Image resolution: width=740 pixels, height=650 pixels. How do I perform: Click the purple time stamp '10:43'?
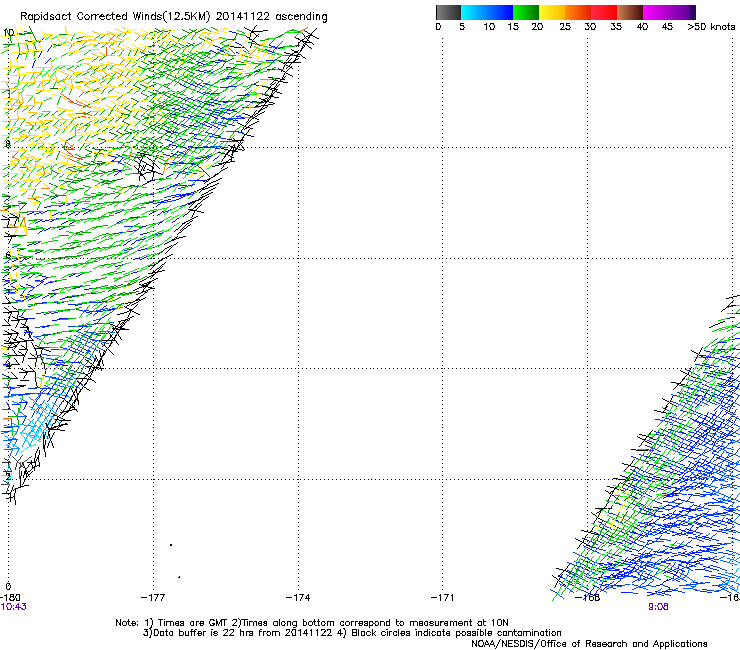pyautogui.click(x=13, y=607)
